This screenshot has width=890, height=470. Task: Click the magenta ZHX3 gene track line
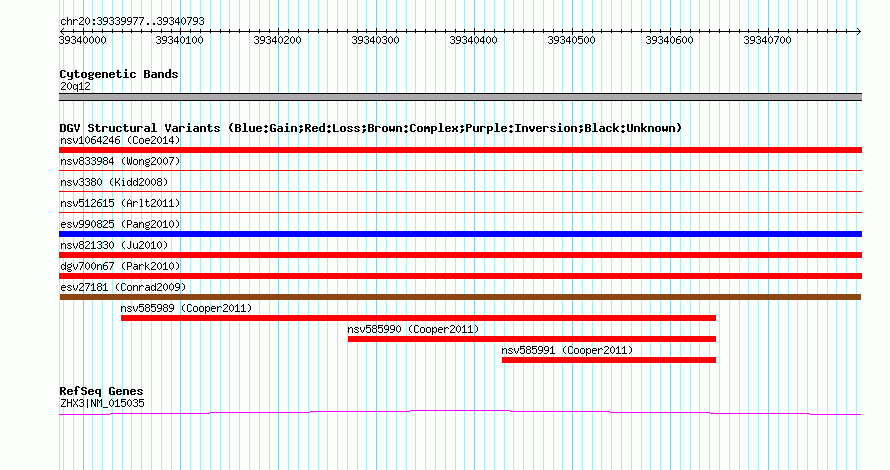tap(460, 413)
